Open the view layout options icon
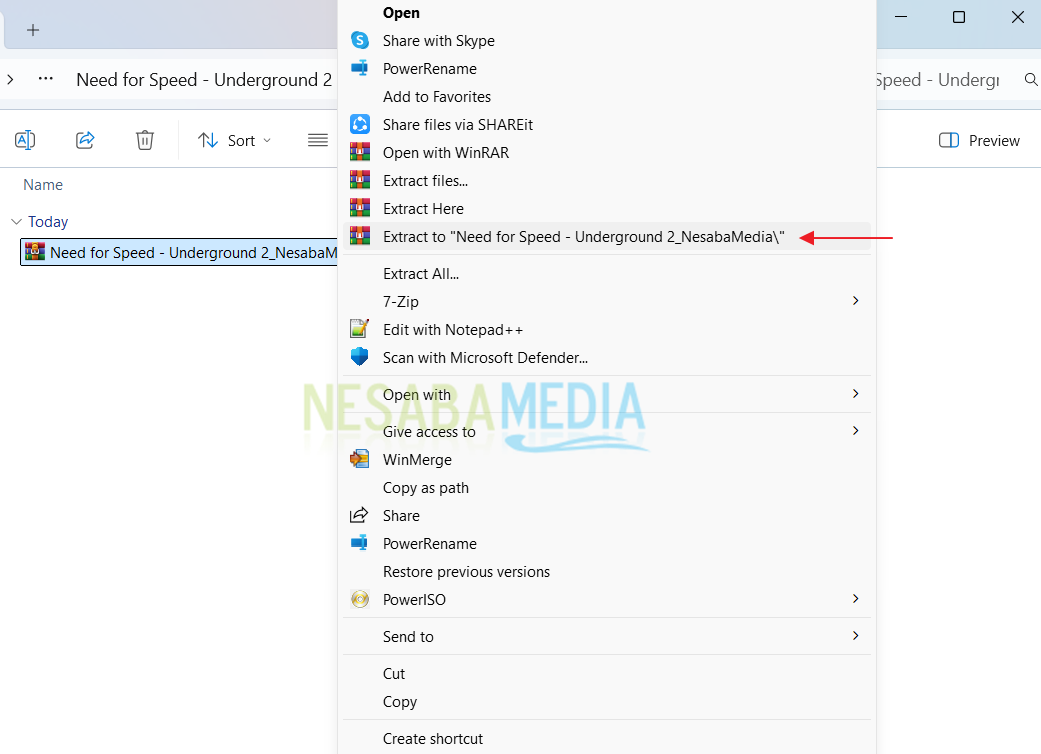The image size is (1041, 754). tap(318, 140)
